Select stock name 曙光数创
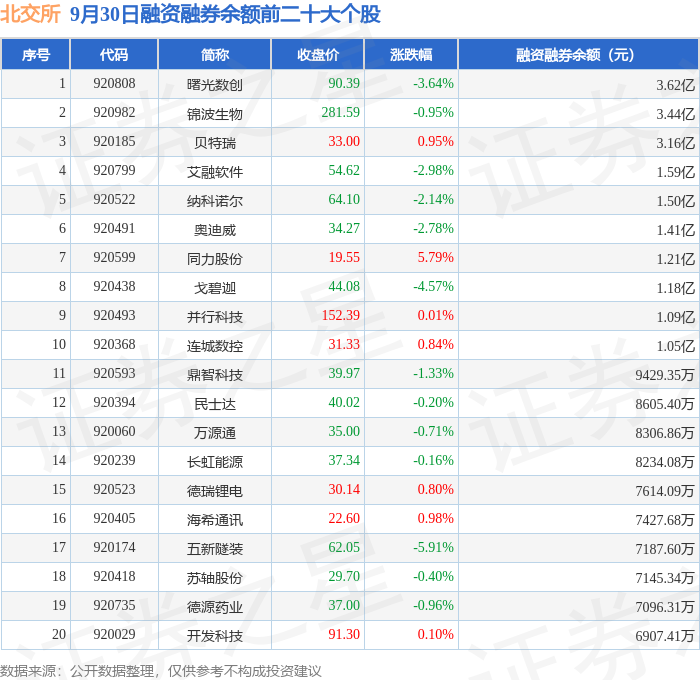Viewport: 700px width, 680px height. click(215, 84)
